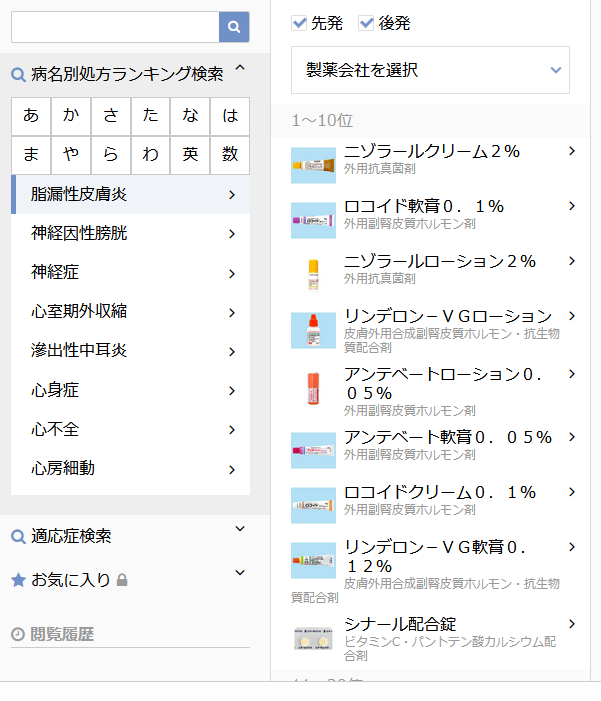Select the た kana filter

150,116
